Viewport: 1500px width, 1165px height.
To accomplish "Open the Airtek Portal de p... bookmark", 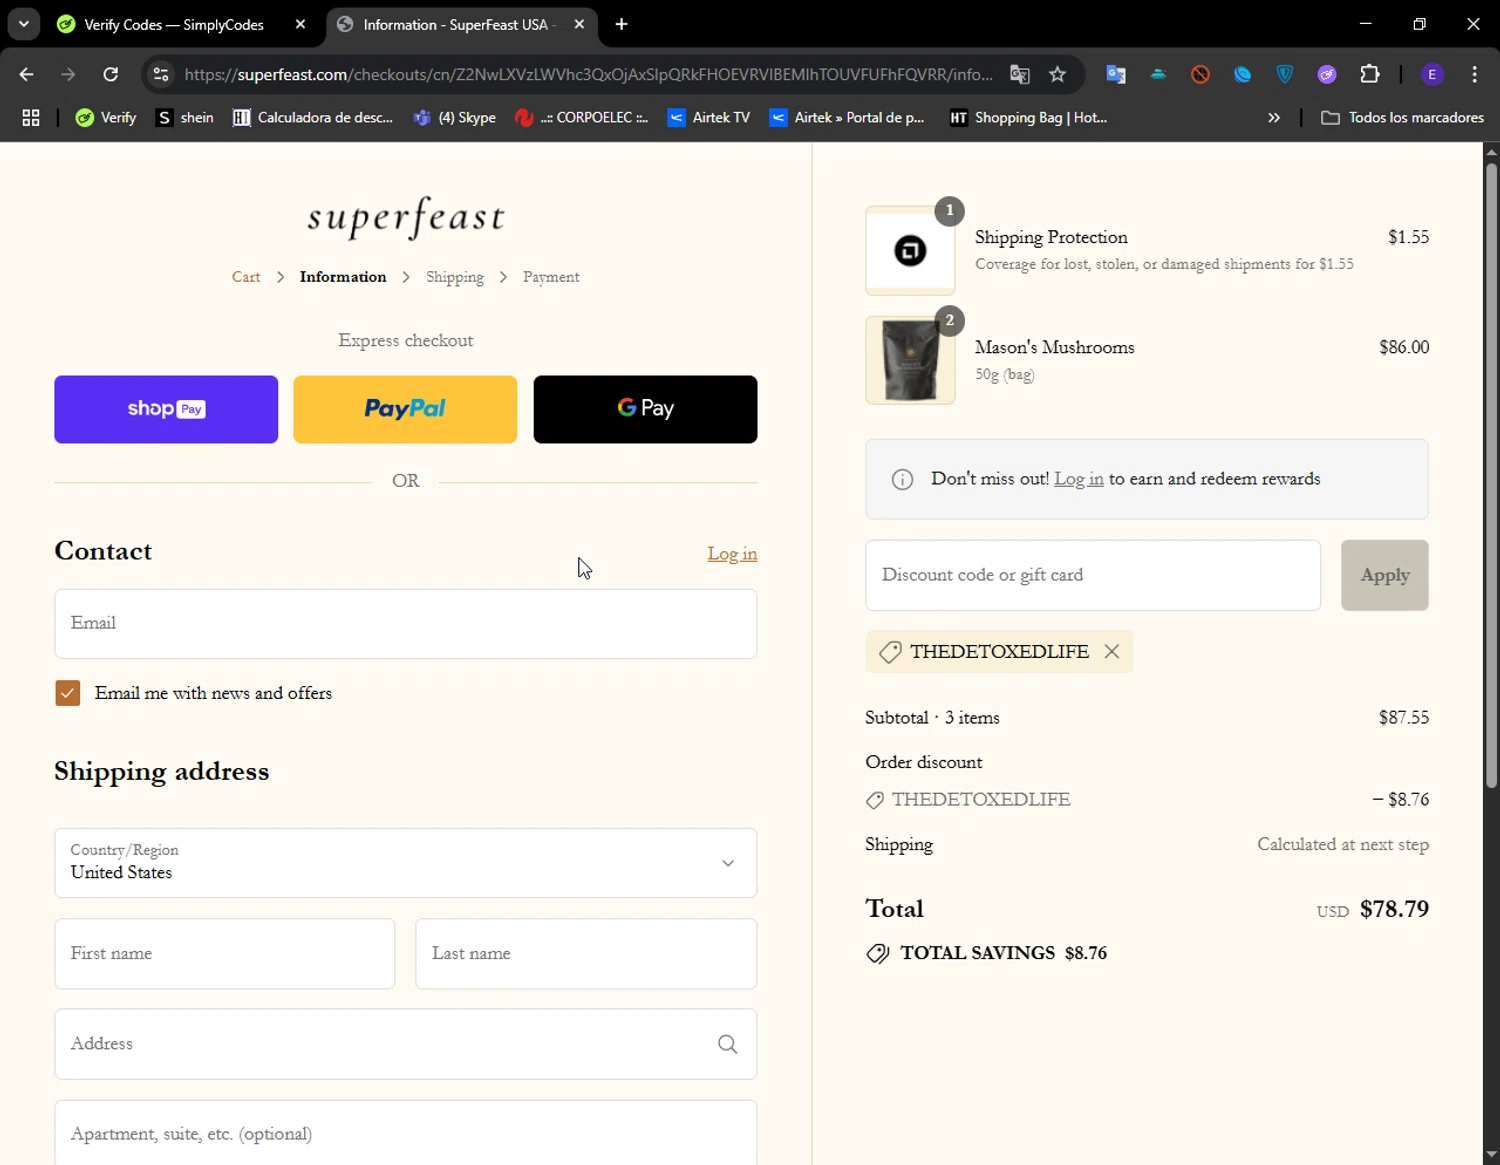I will point(847,118).
